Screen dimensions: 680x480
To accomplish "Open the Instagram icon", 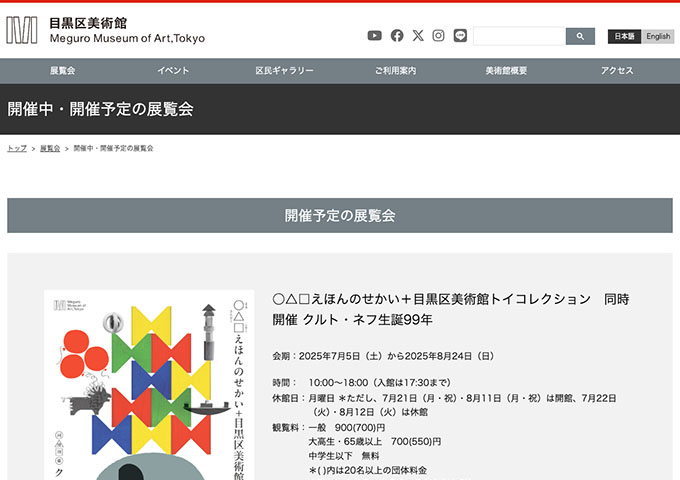I will 438,36.
